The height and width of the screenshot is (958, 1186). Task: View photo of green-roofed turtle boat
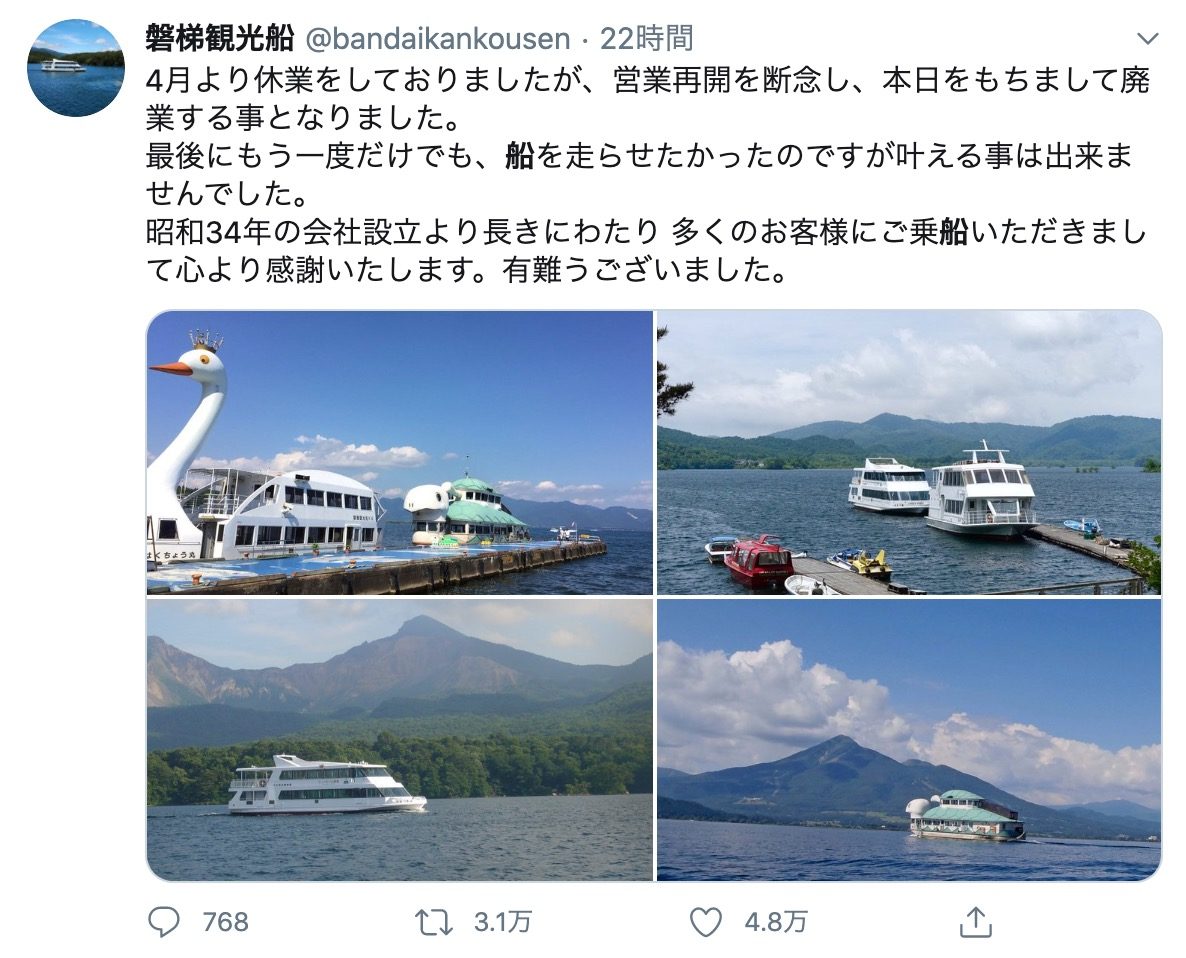click(x=908, y=740)
